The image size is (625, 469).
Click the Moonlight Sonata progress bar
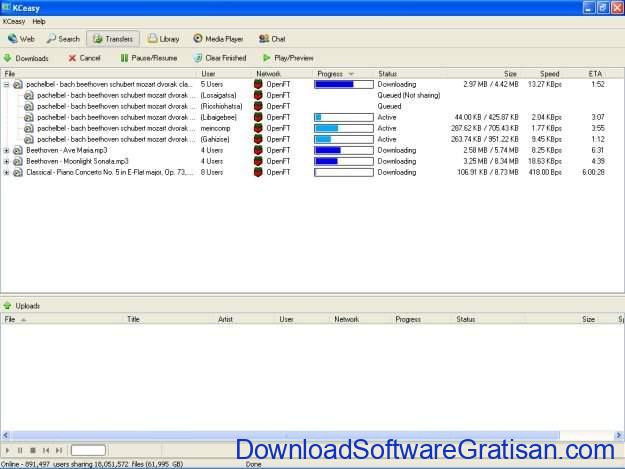344,161
